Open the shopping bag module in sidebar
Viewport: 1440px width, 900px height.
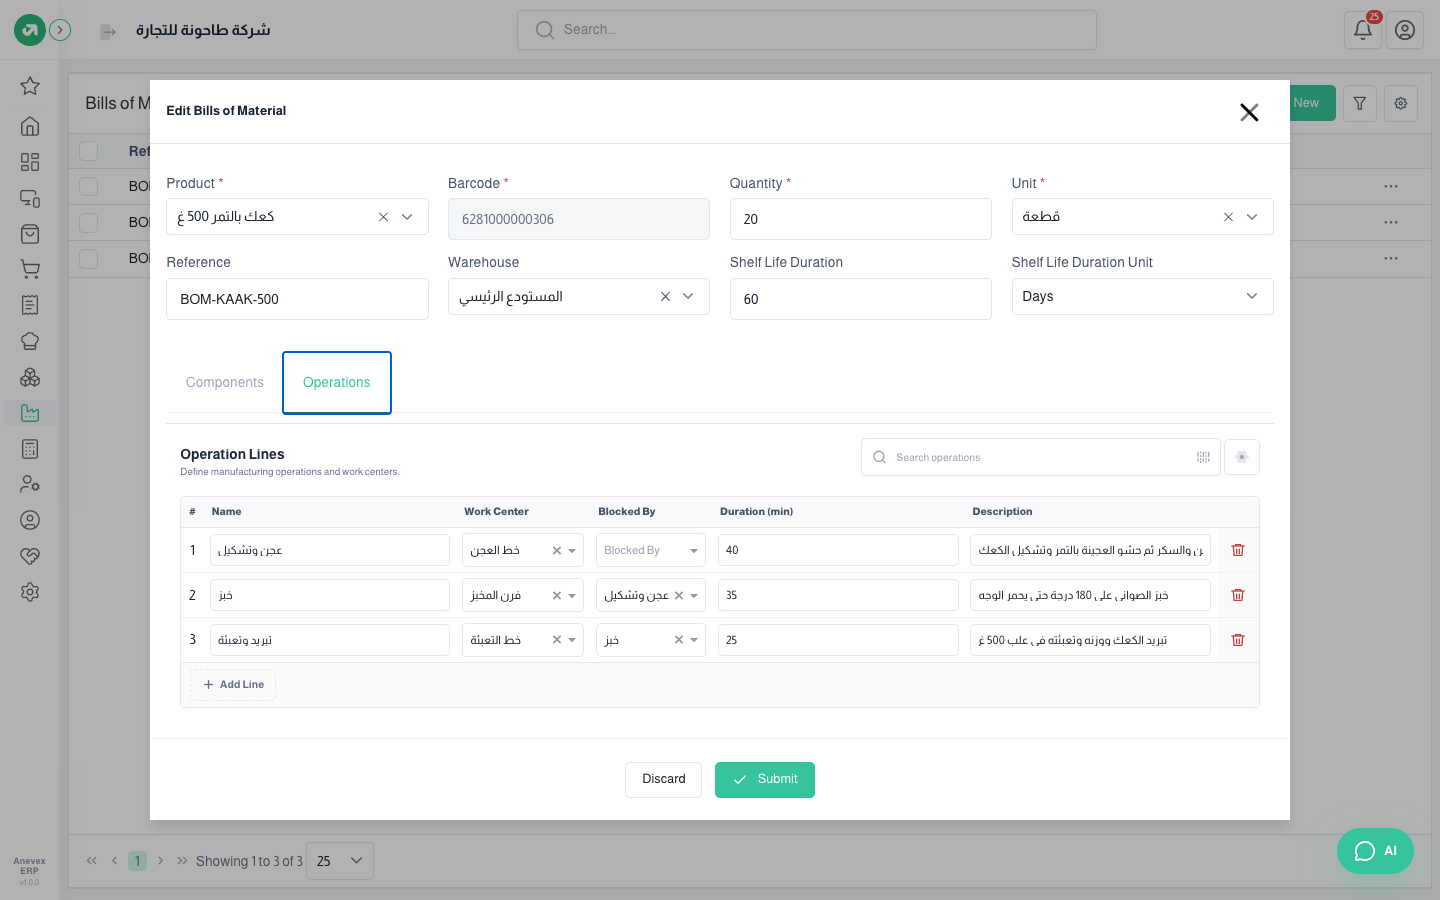point(30,234)
